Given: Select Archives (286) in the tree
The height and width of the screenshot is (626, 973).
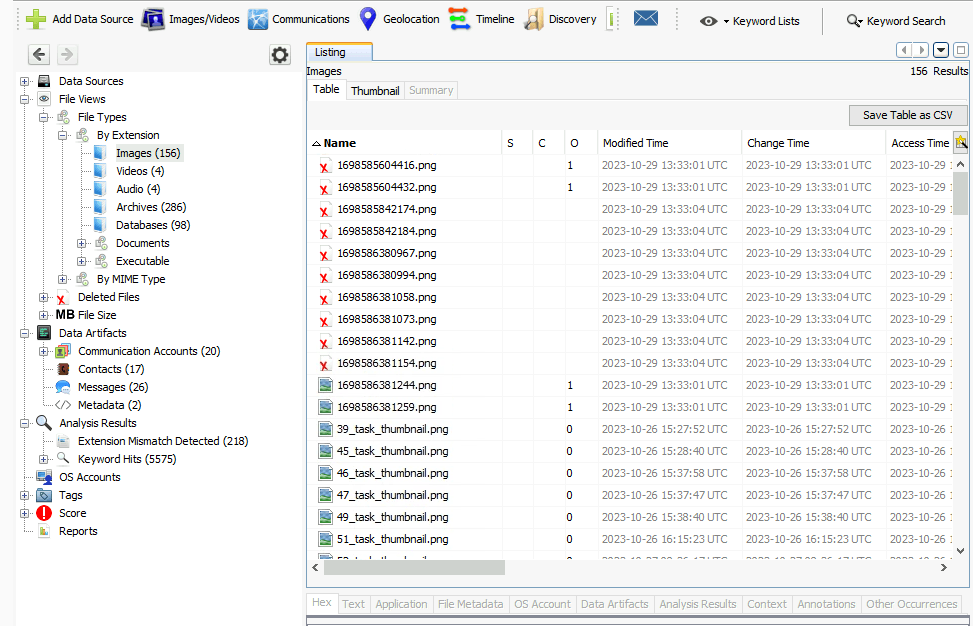Looking at the screenshot, I should [151, 207].
